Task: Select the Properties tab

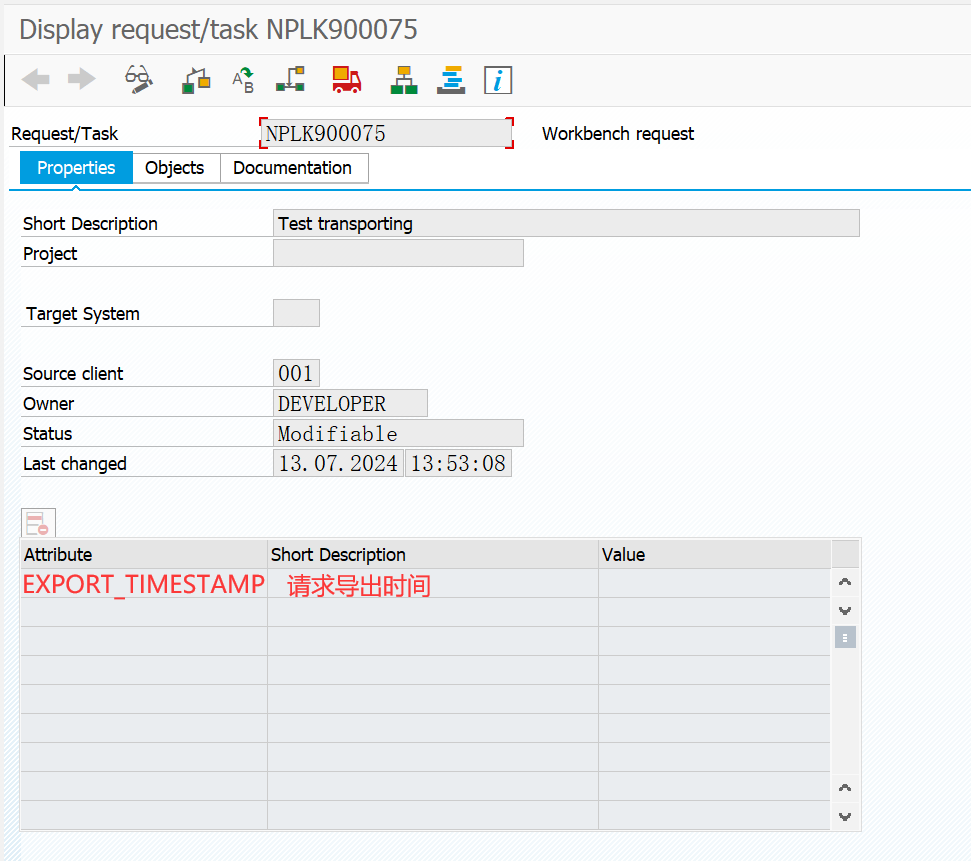Action: [76, 168]
